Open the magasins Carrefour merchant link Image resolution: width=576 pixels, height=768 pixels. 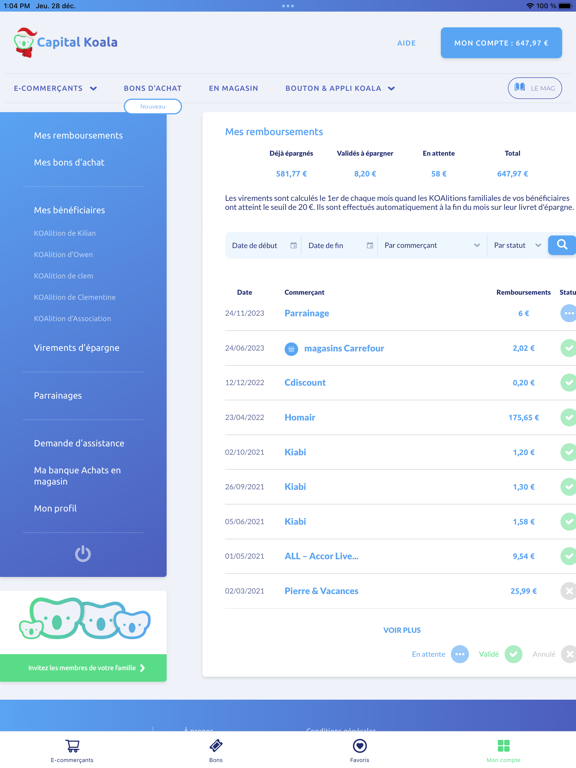[x=344, y=348]
